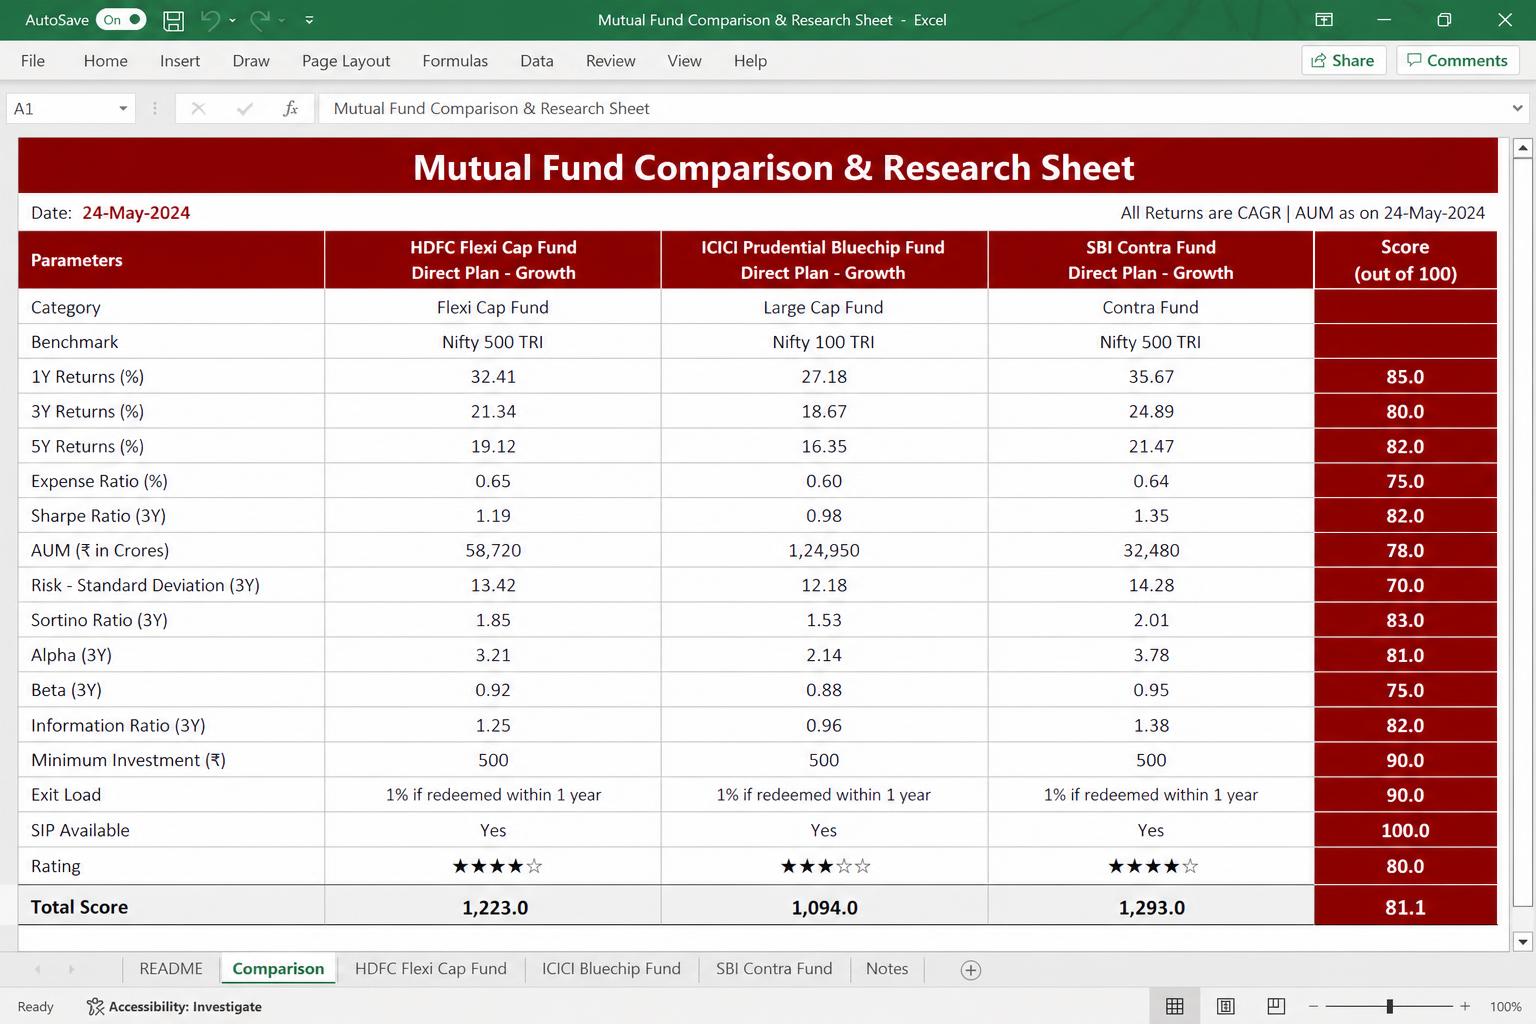Select HDFC Total Score 1,223.0
Image resolution: width=1536 pixels, height=1024 pixels.
(493, 907)
